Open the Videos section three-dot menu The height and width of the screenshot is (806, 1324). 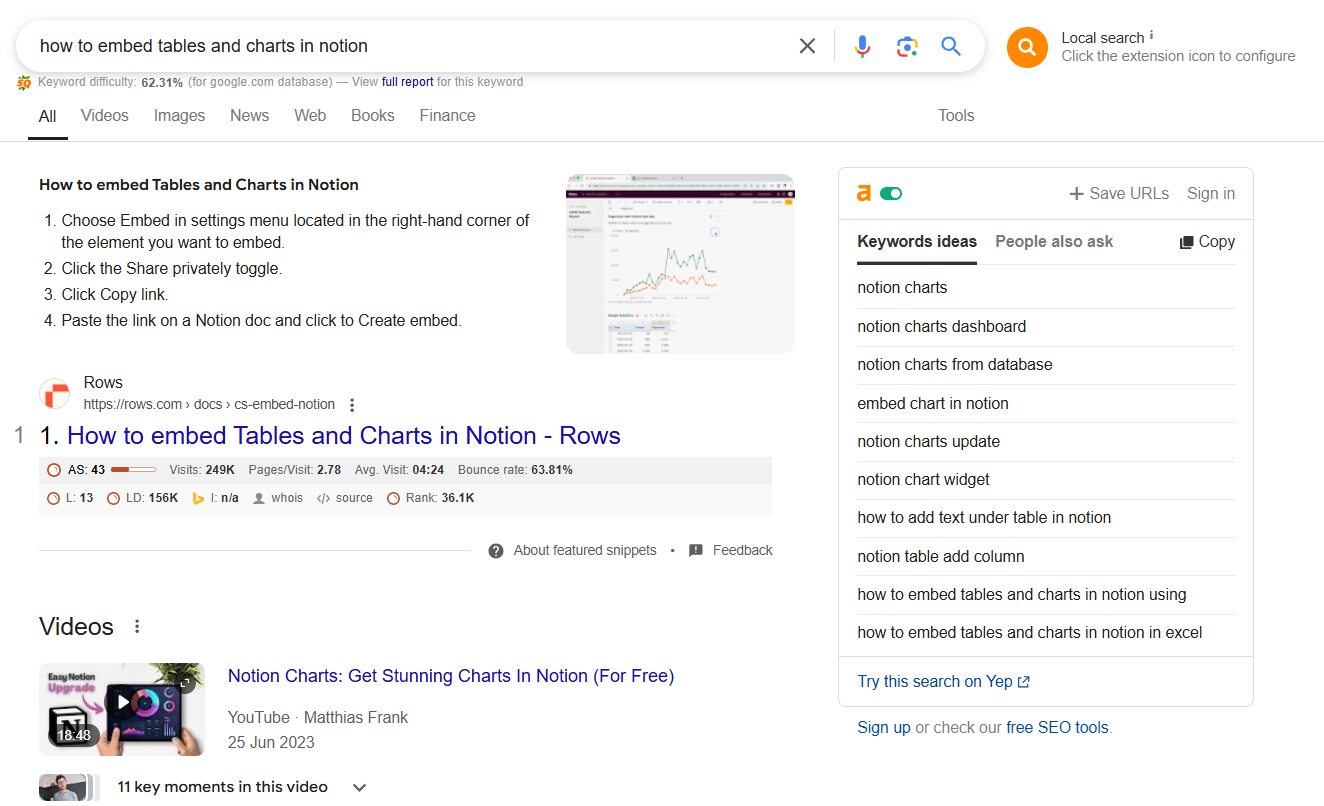tap(137, 627)
